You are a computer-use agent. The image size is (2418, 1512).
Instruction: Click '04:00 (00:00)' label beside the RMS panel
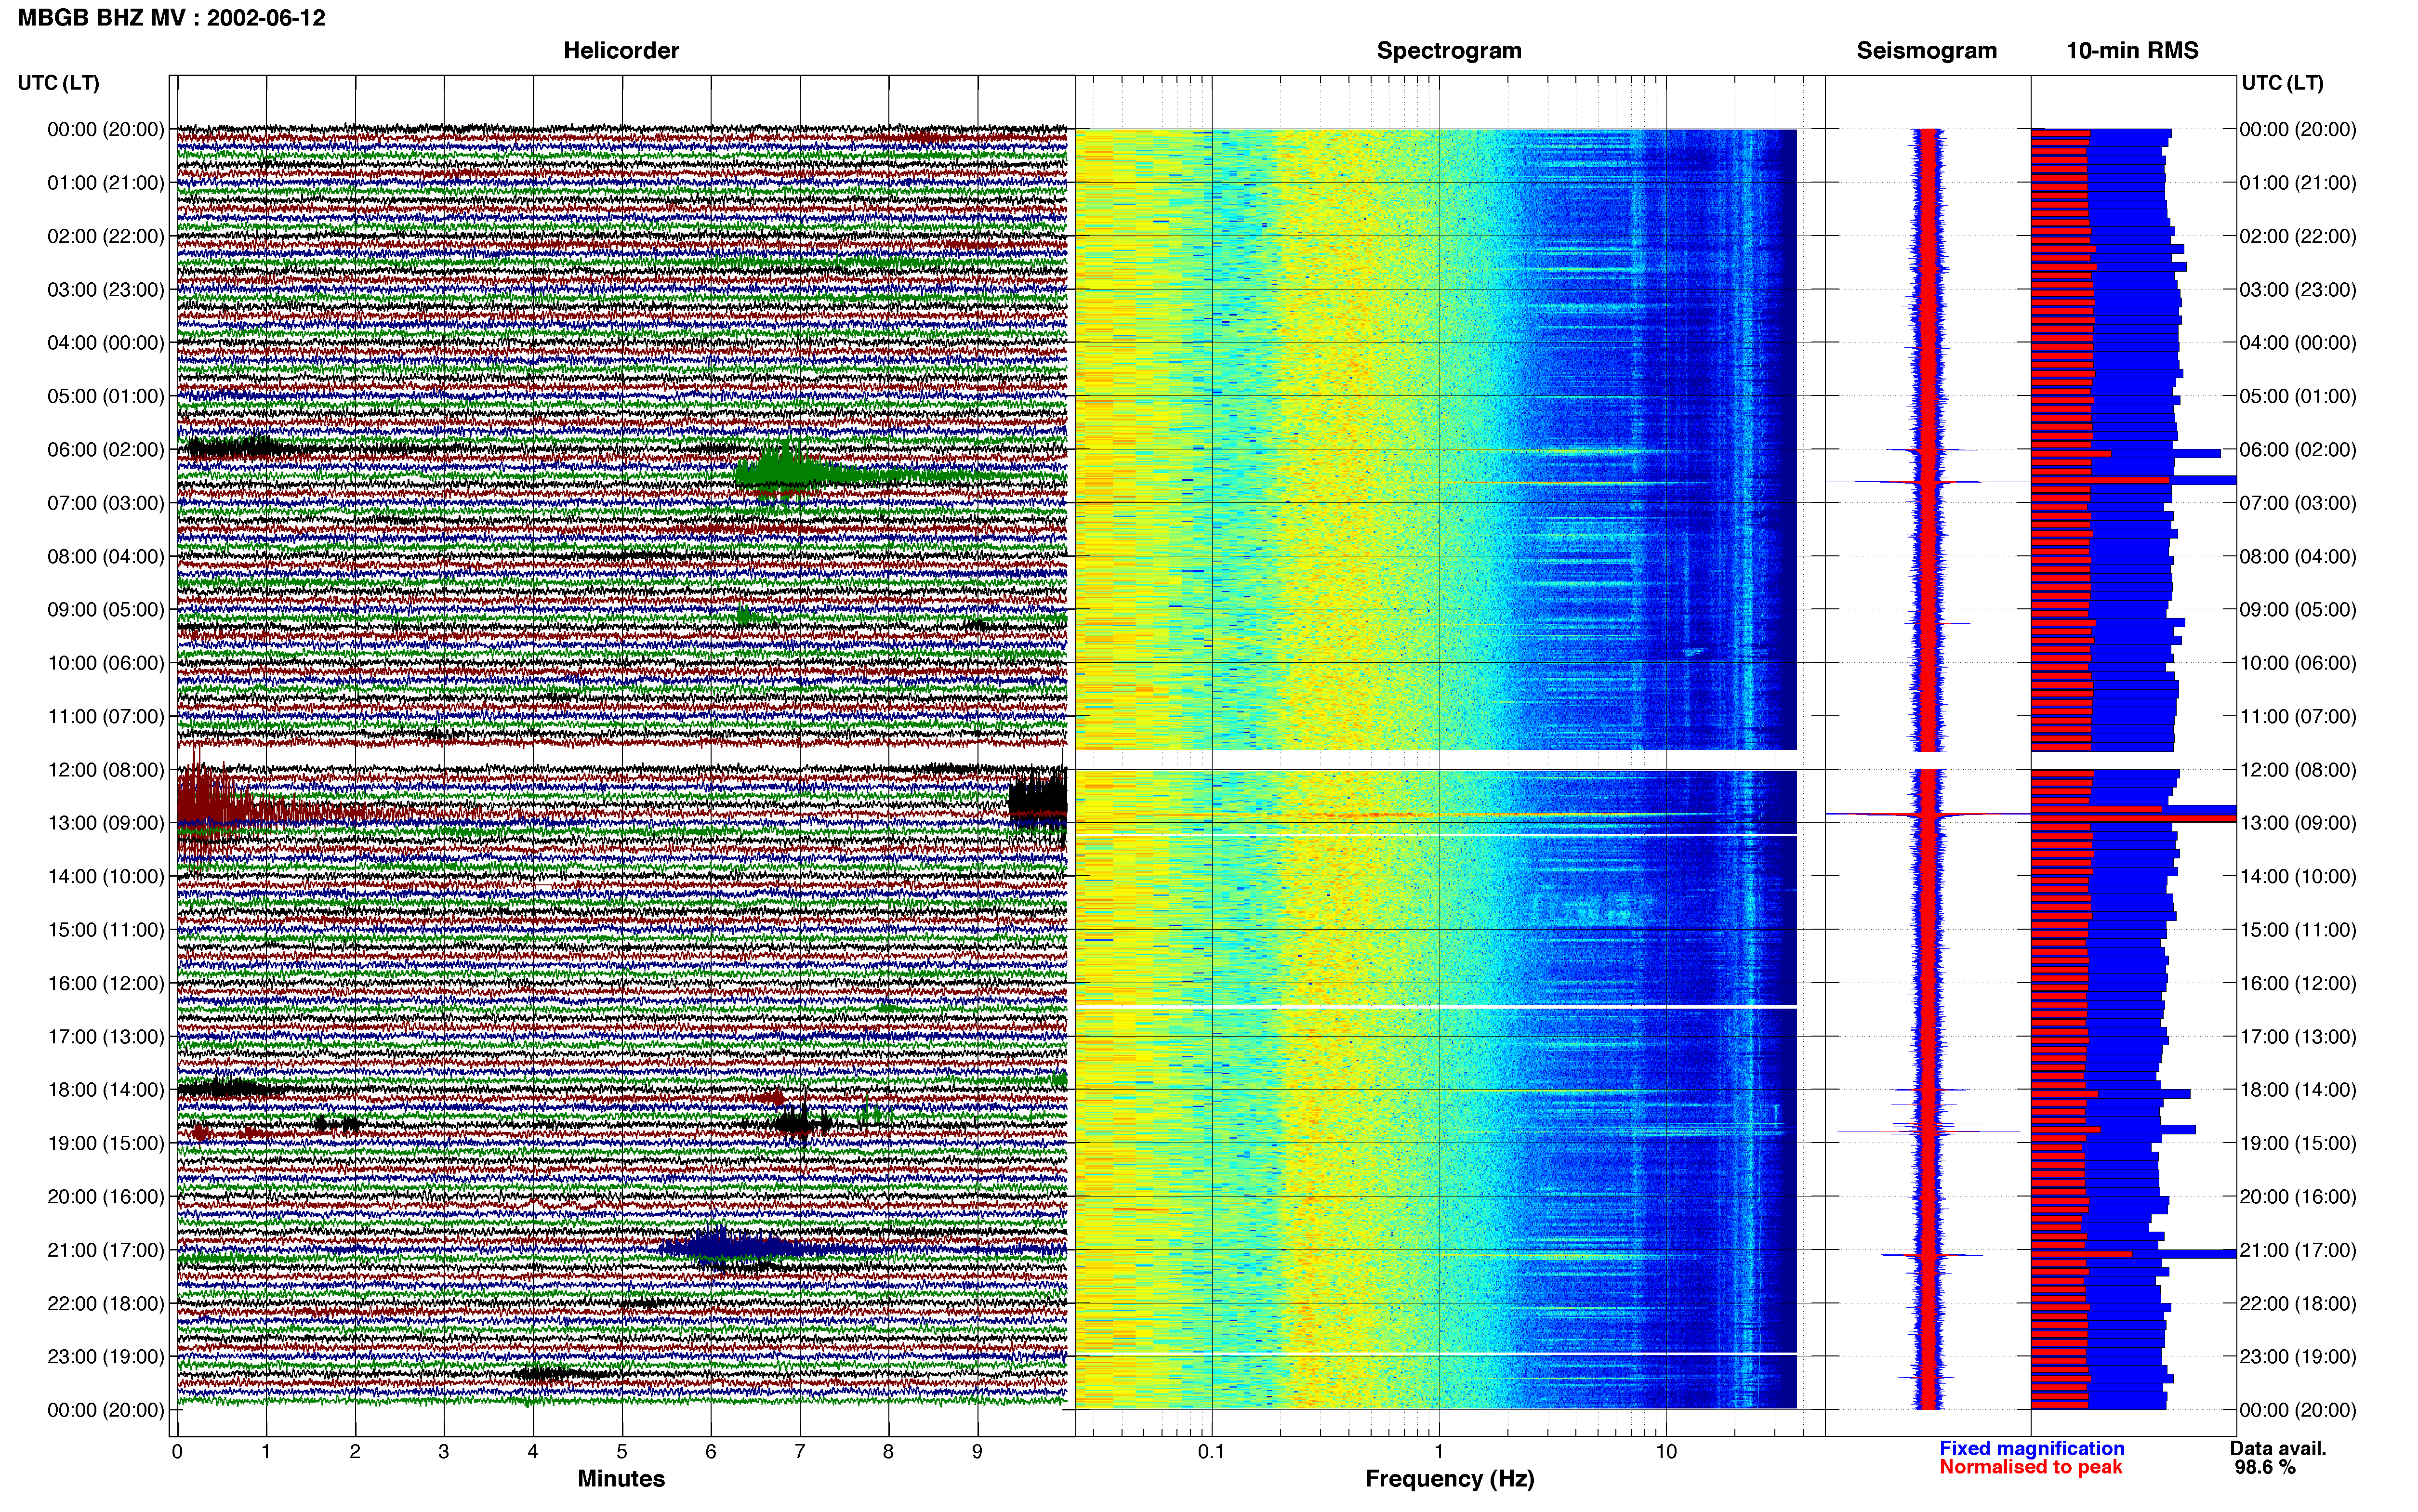pyautogui.click(x=2298, y=343)
